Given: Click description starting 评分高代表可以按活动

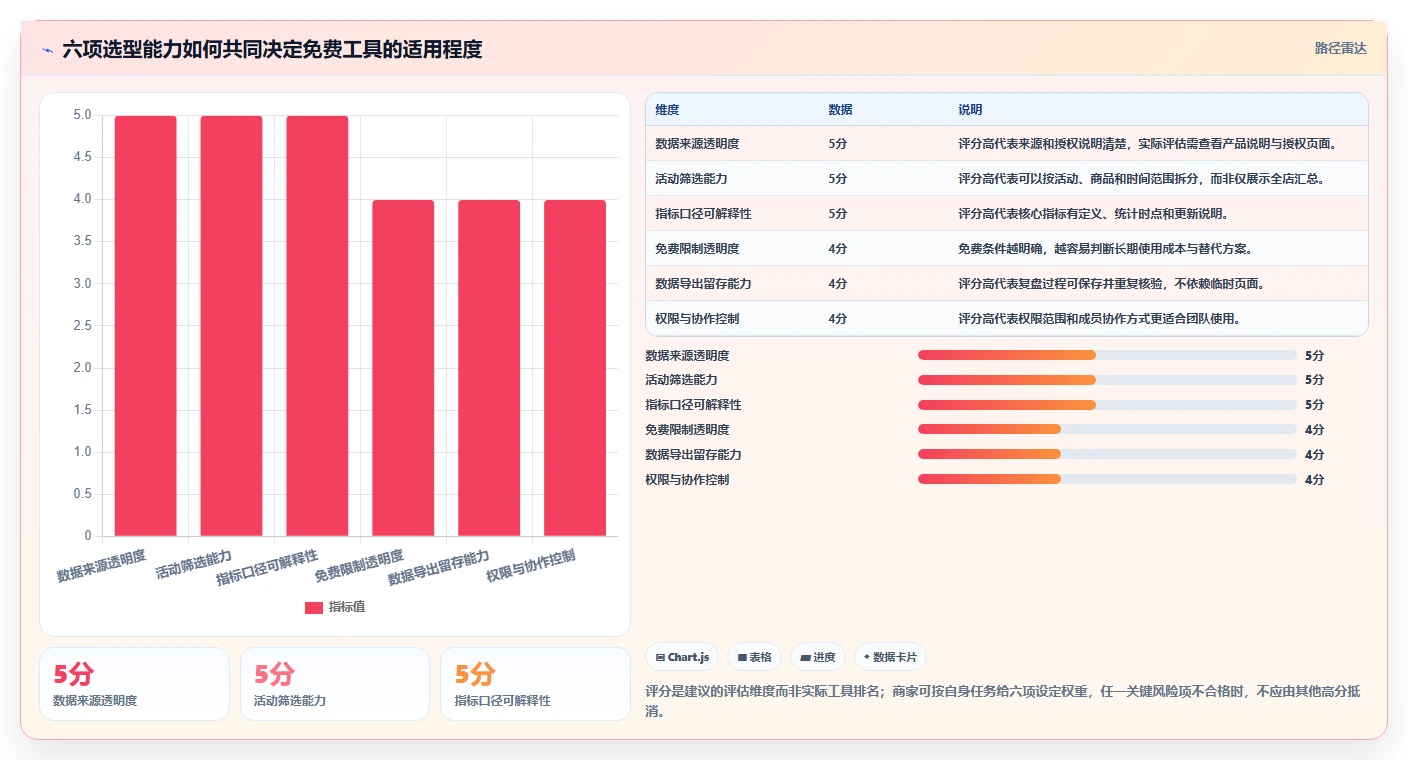Looking at the screenshot, I should [1142, 179].
